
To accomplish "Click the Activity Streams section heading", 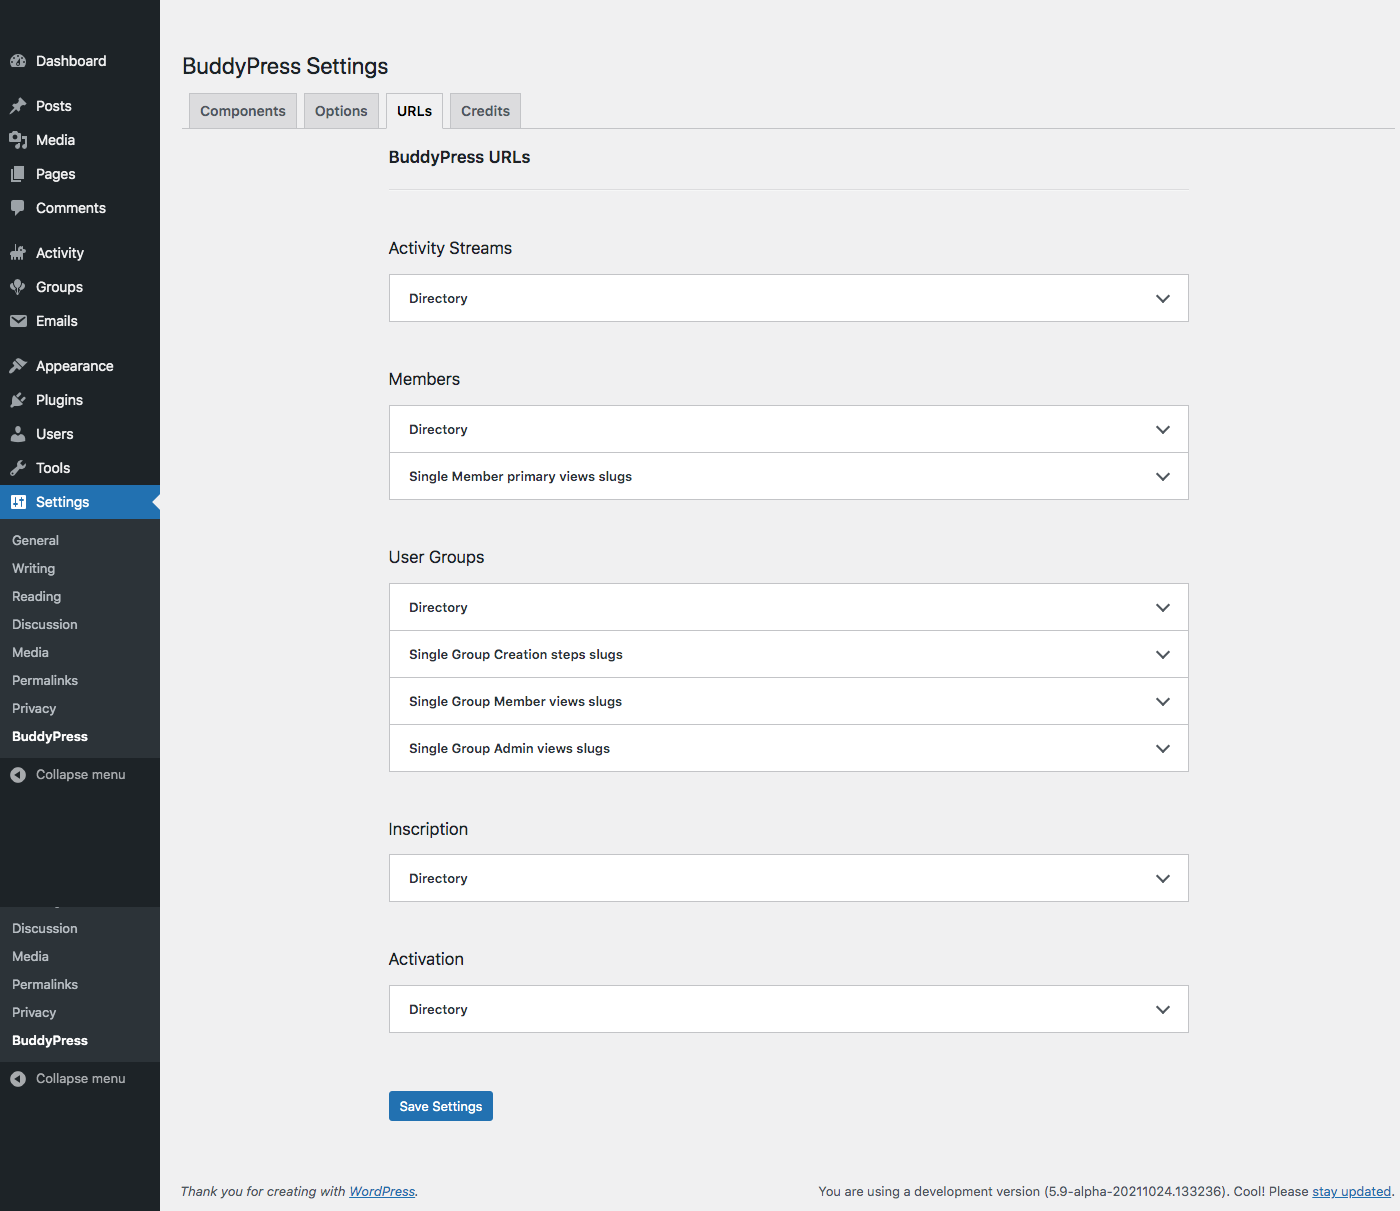I will point(450,248).
